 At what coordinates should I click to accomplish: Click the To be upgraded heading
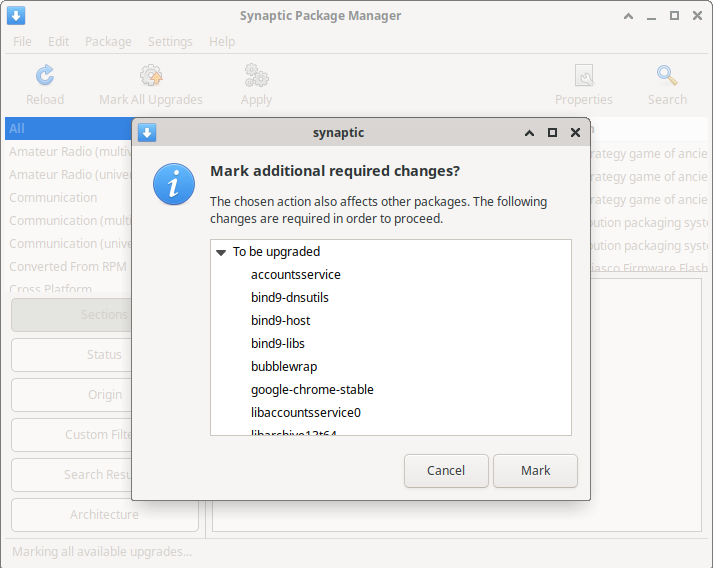(276, 251)
